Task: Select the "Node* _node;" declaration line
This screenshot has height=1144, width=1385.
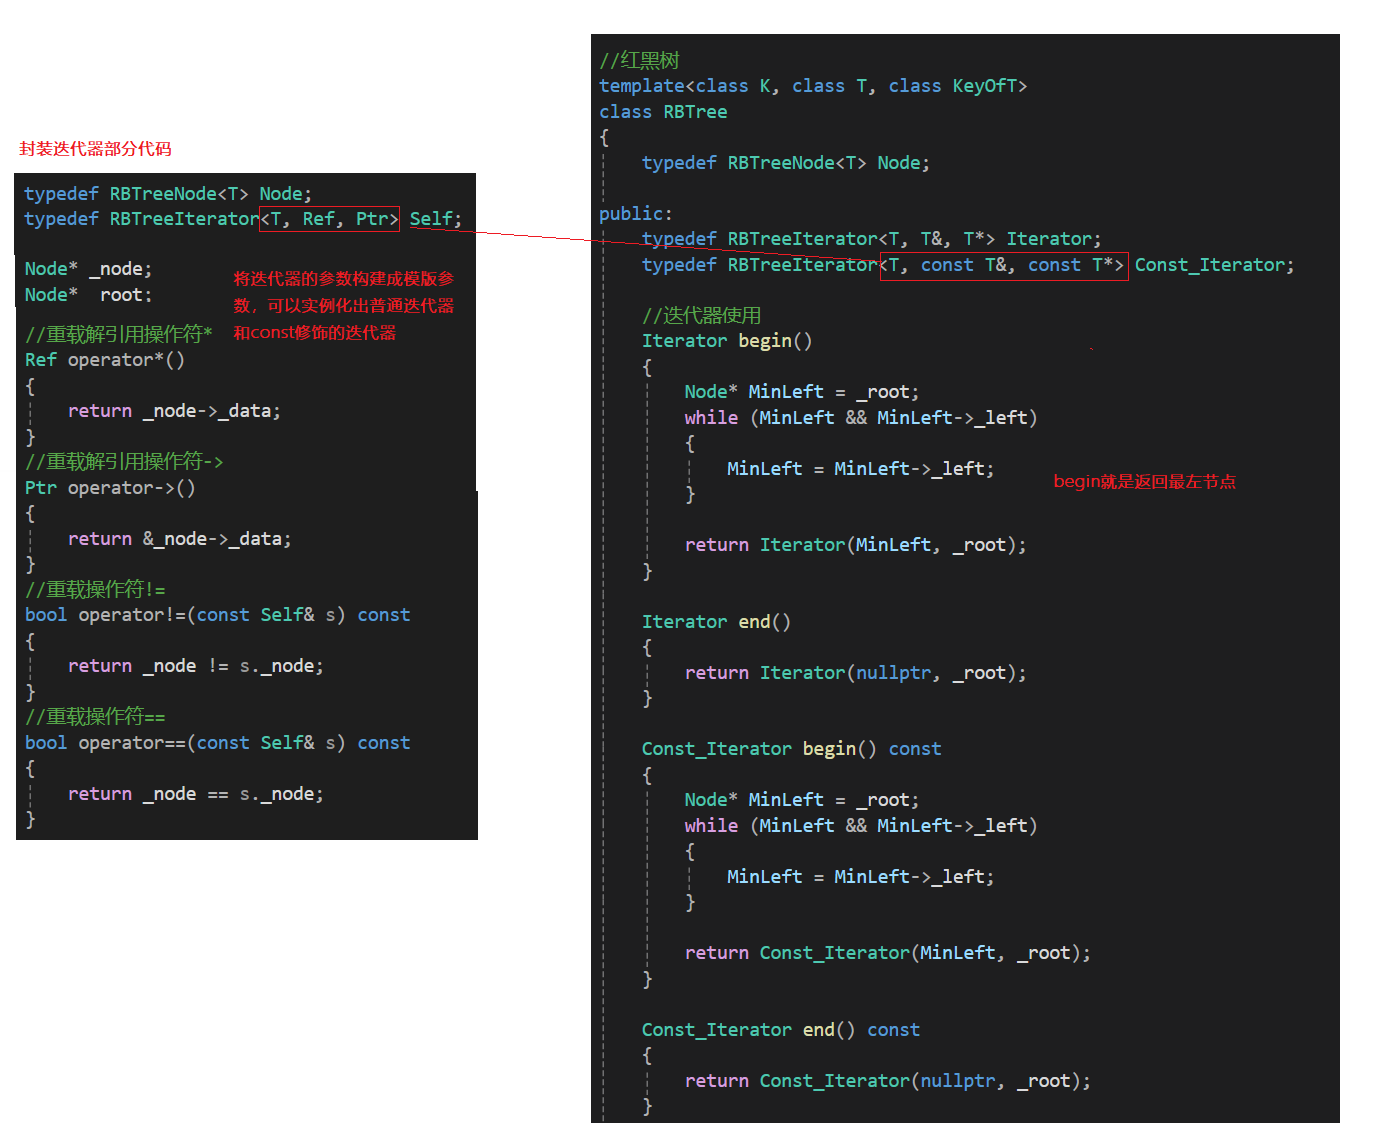Action: (89, 269)
